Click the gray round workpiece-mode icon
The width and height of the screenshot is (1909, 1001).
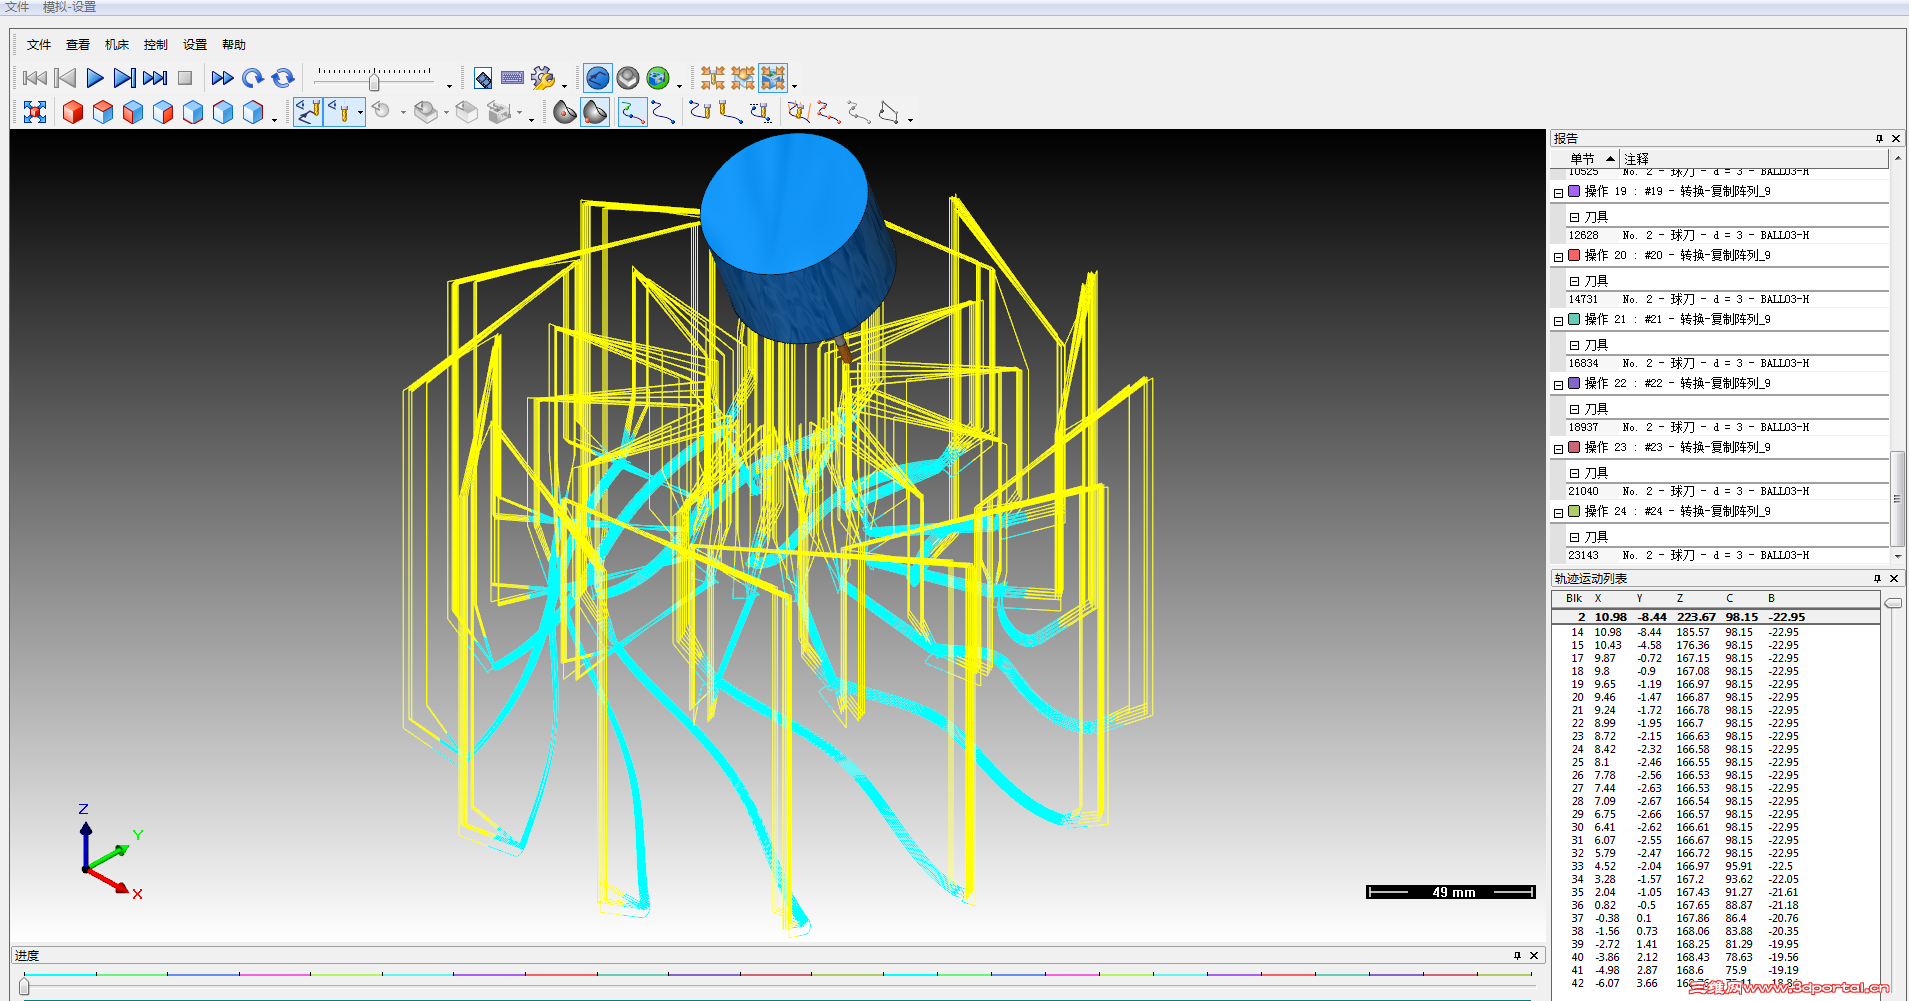pyautogui.click(x=628, y=78)
